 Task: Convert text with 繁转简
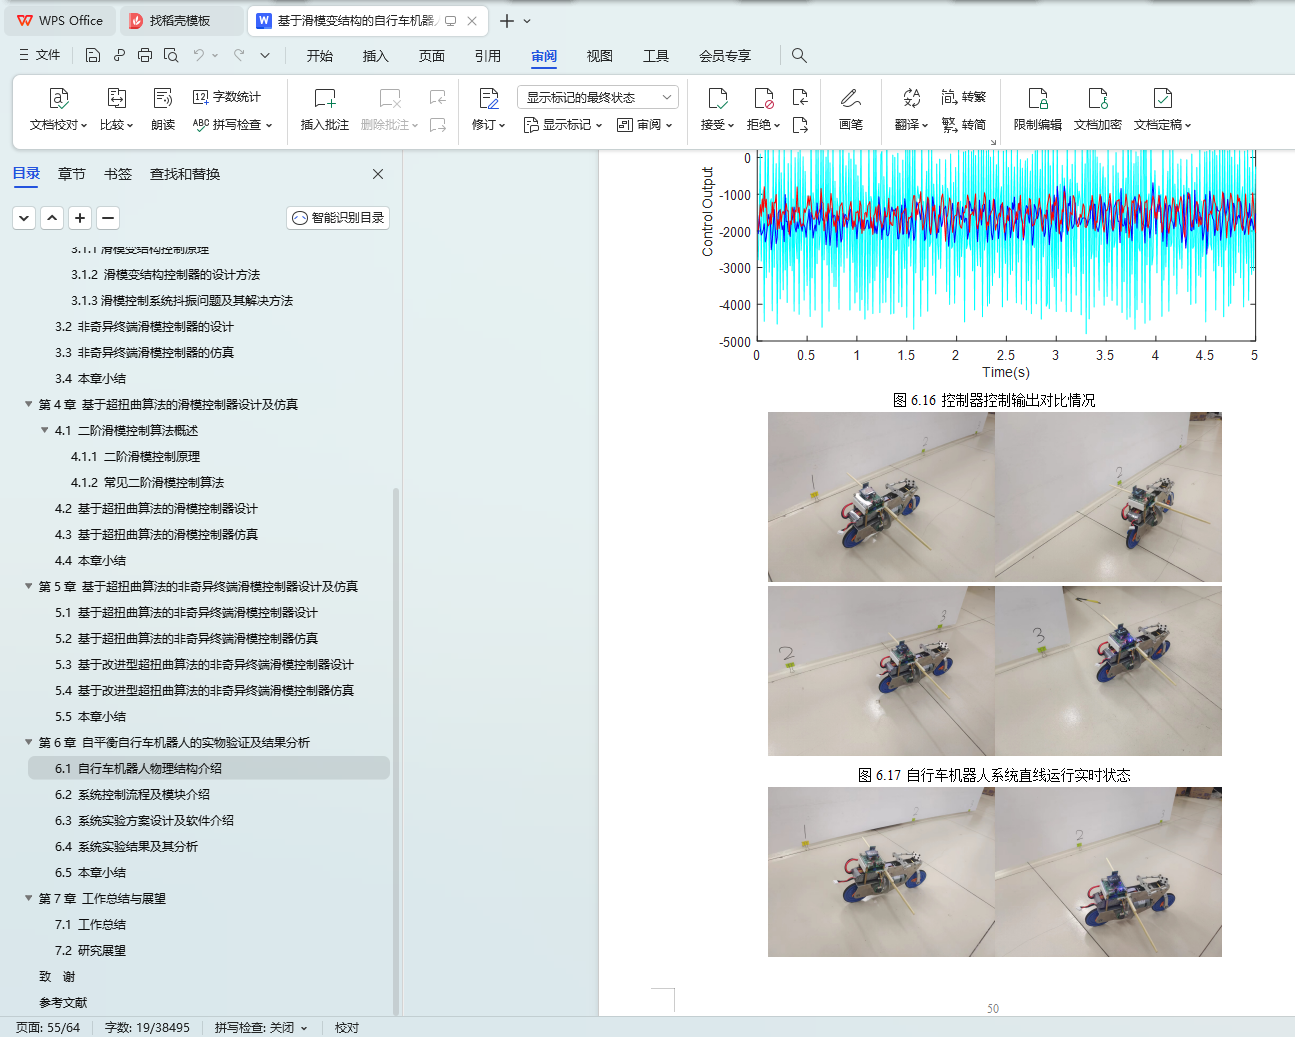pos(964,125)
